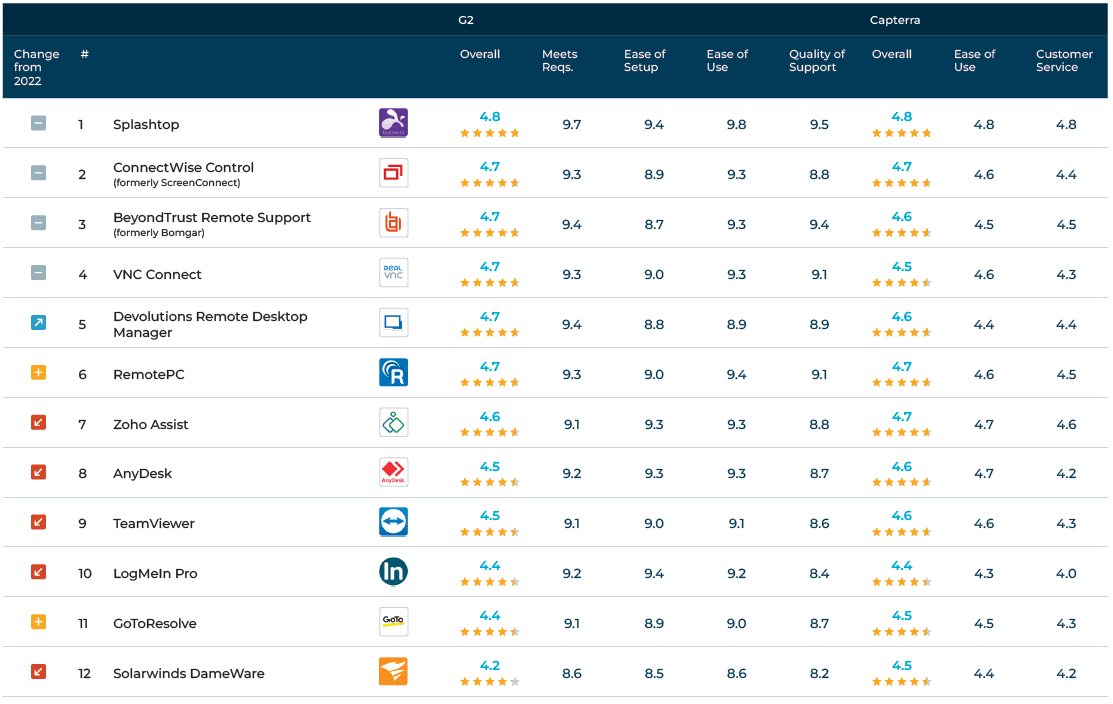Image resolution: width=1113 pixels, height=704 pixels.
Task: Click the RemotePC product name
Action: coord(148,375)
